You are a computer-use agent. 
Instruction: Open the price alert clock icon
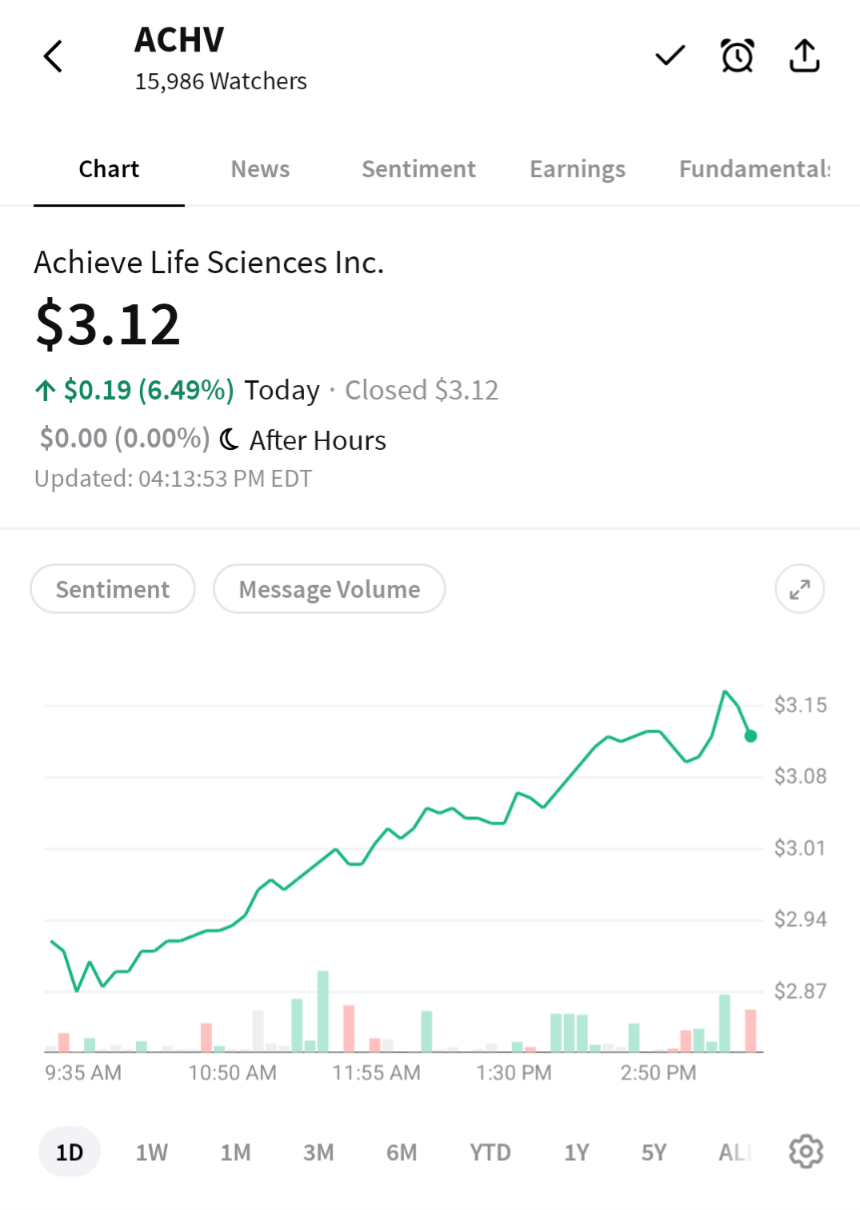(x=737, y=57)
